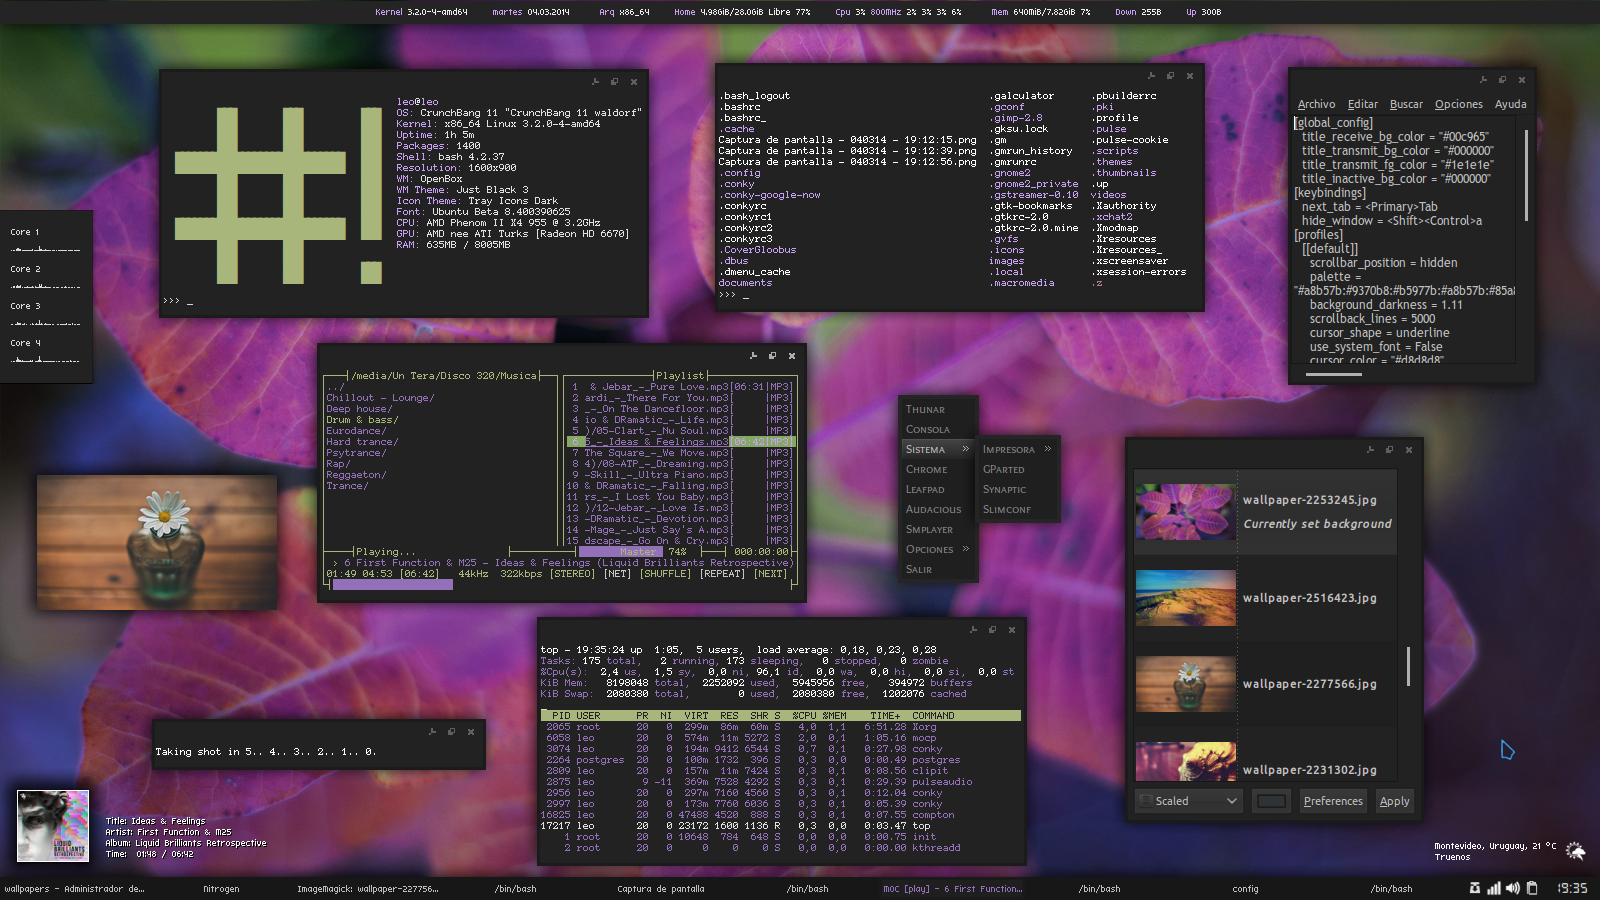The width and height of the screenshot is (1600, 900).
Task: Open the Ayuda menu
Action: point(1510,104)
